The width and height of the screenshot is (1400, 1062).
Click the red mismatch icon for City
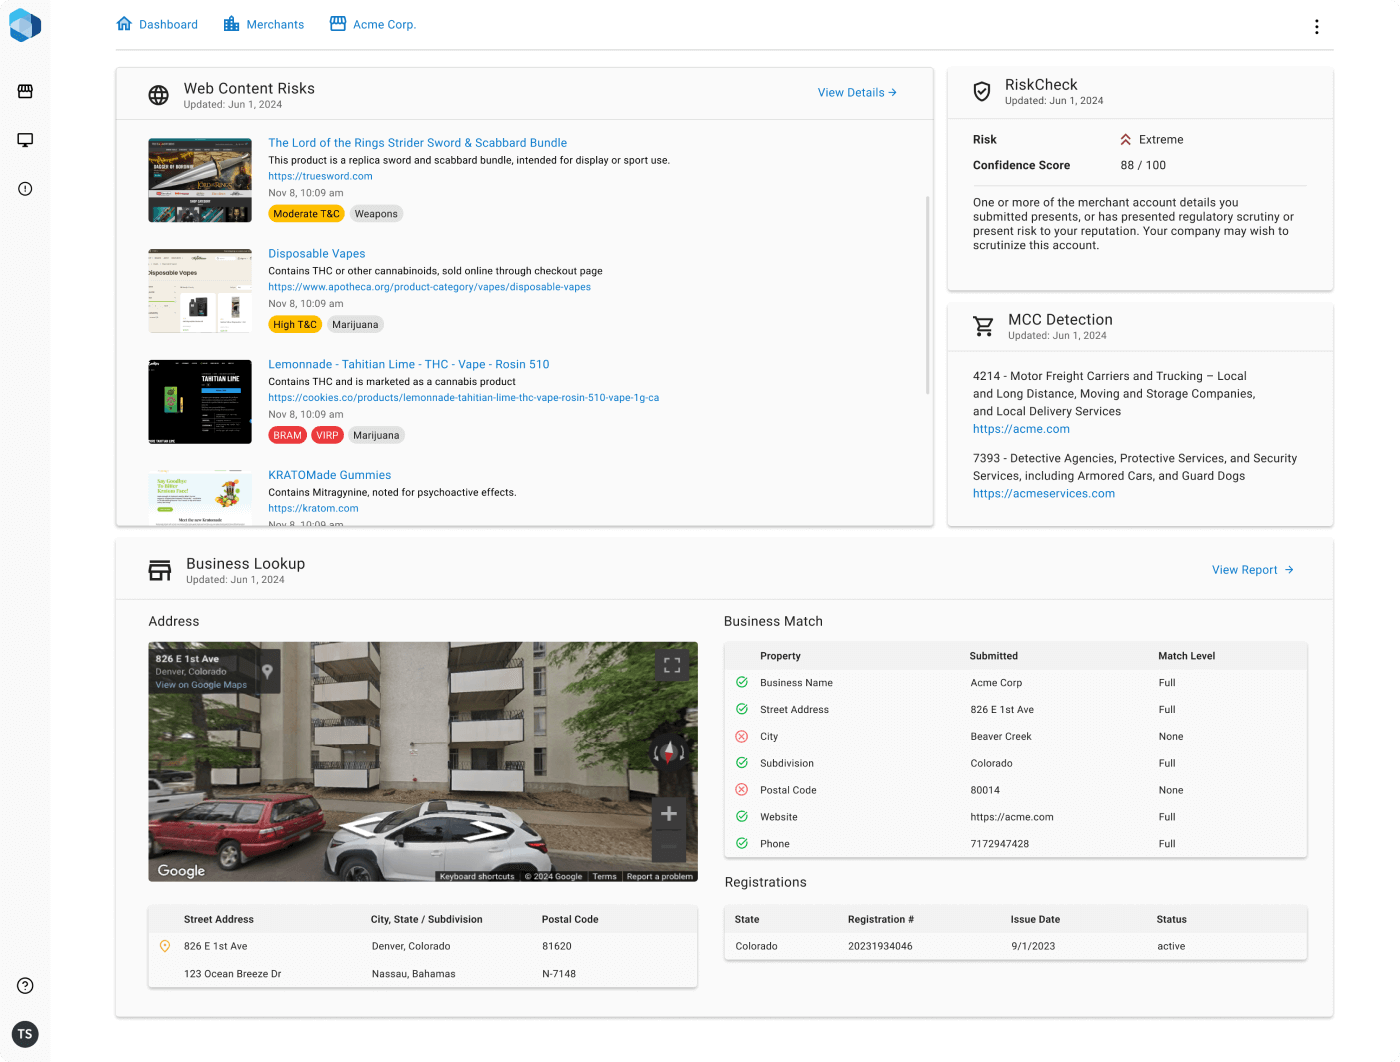(x=741, y=736)
